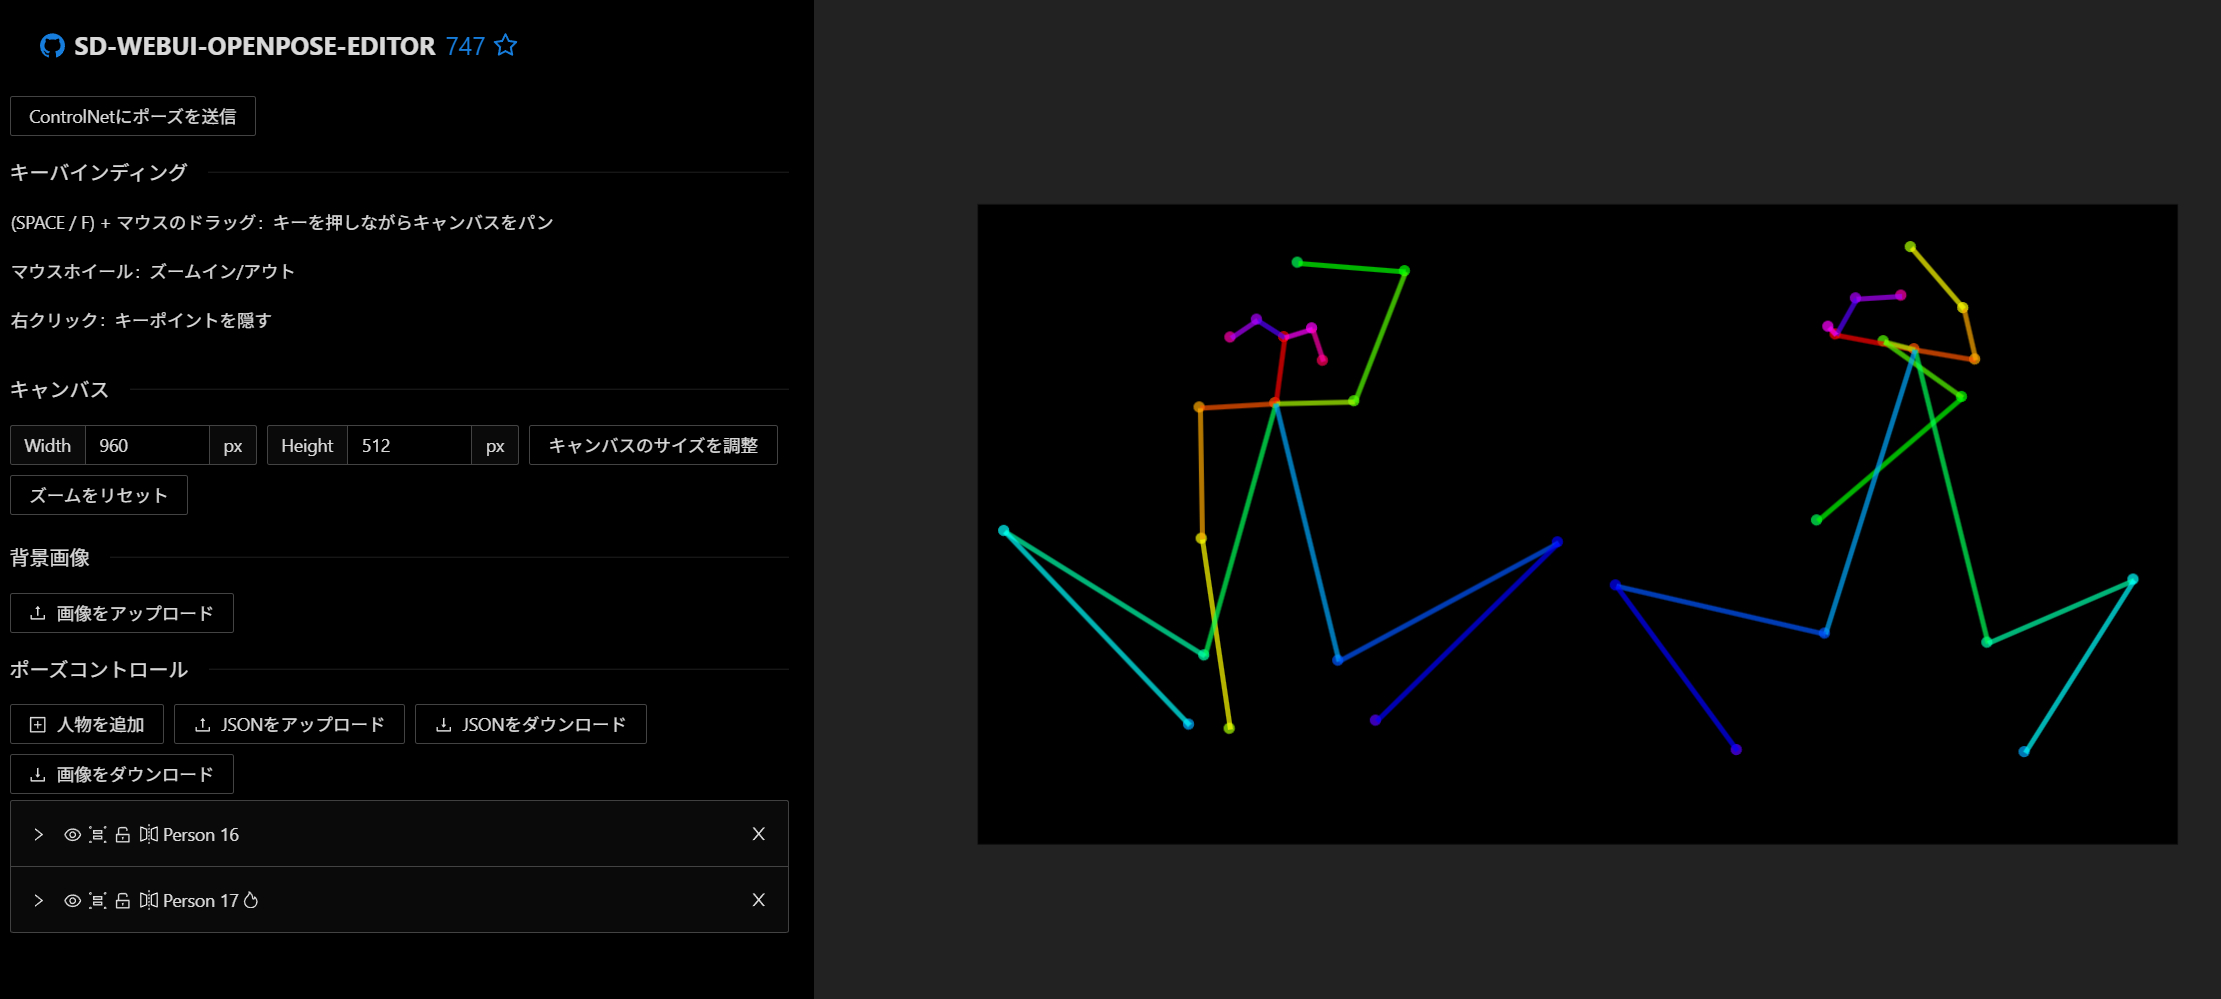Expand the Person 16 keypoint list
2221x999 pixels.
[x=38, y=835]
